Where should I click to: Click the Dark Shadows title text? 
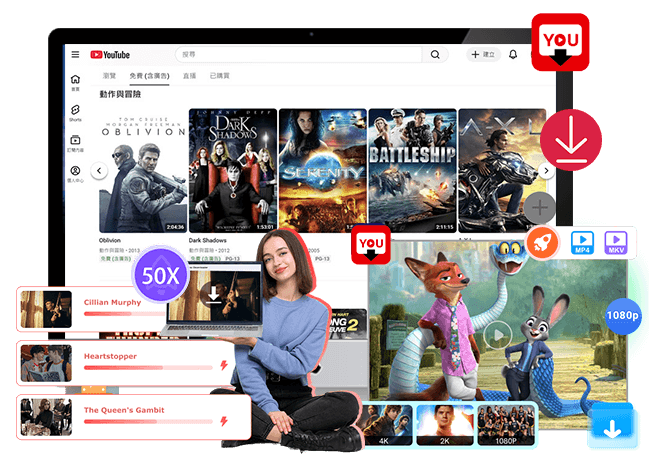208,240
